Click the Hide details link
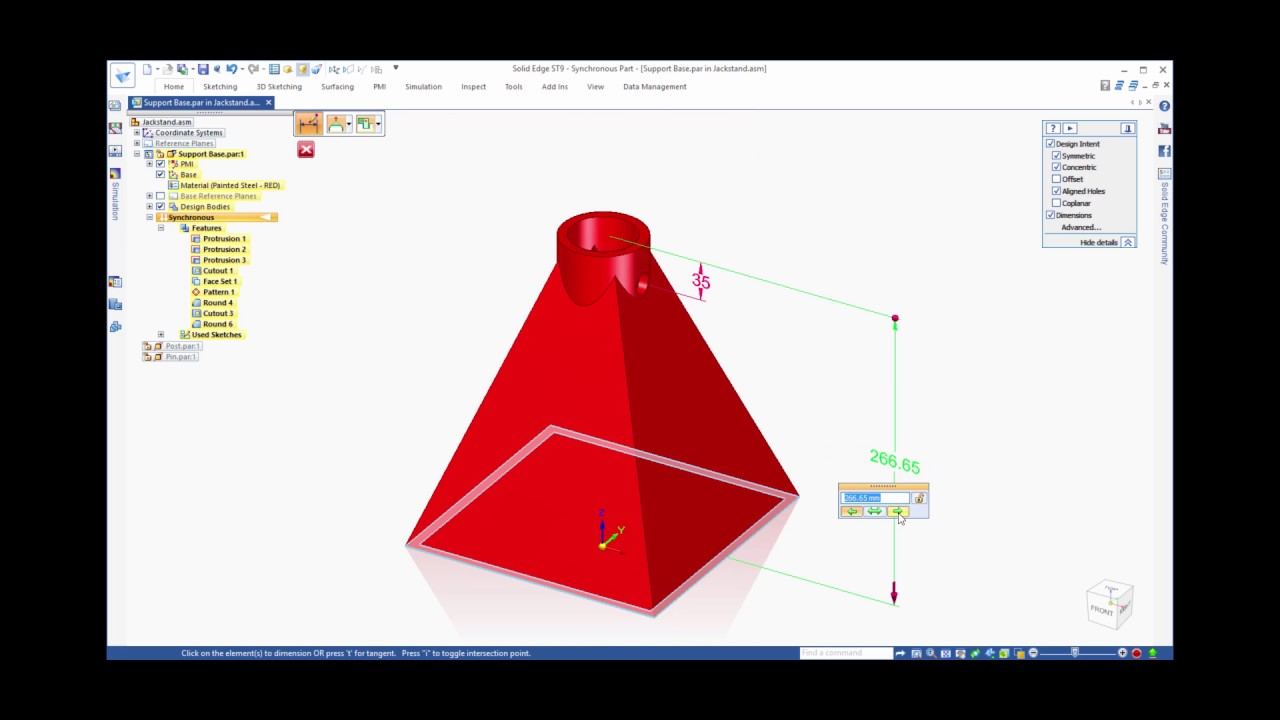Screen dimensions: 1280x720 pos(1098,243)
